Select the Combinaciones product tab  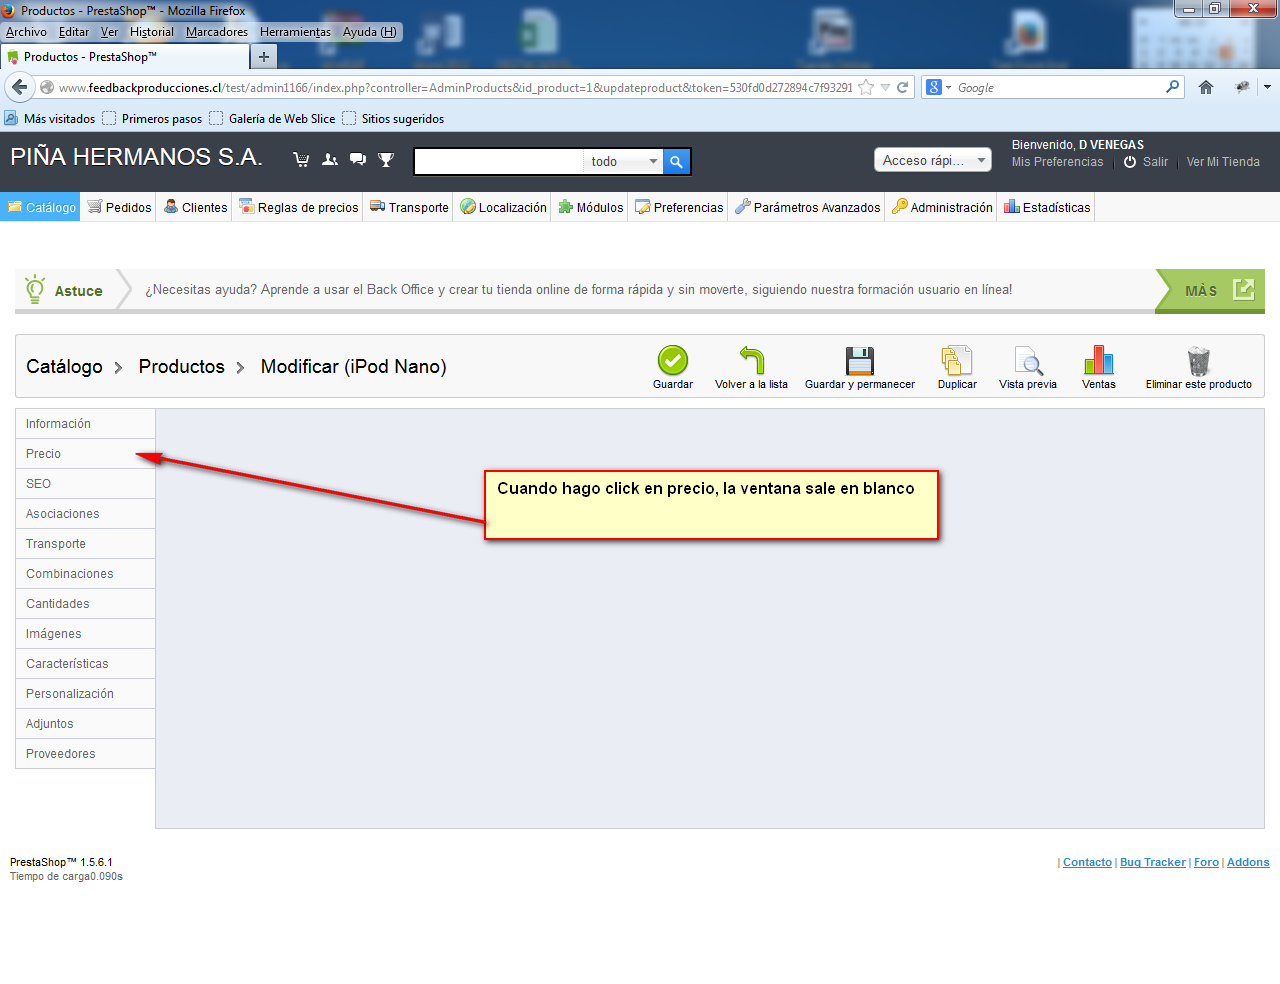tap(85, 574)
